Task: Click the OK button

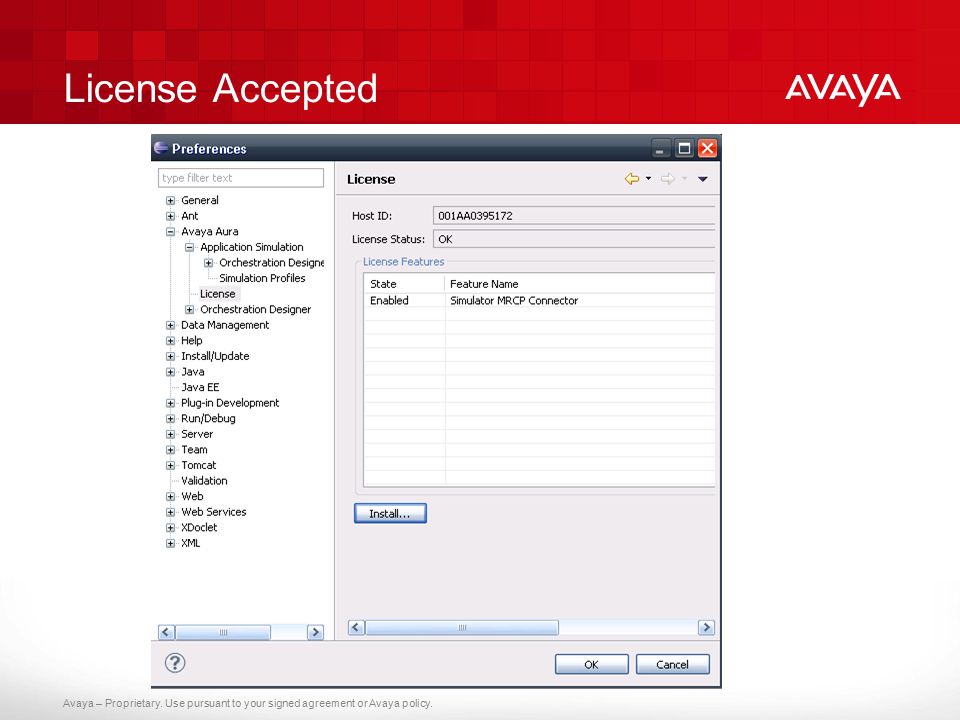Action: (x=591, y=664)
